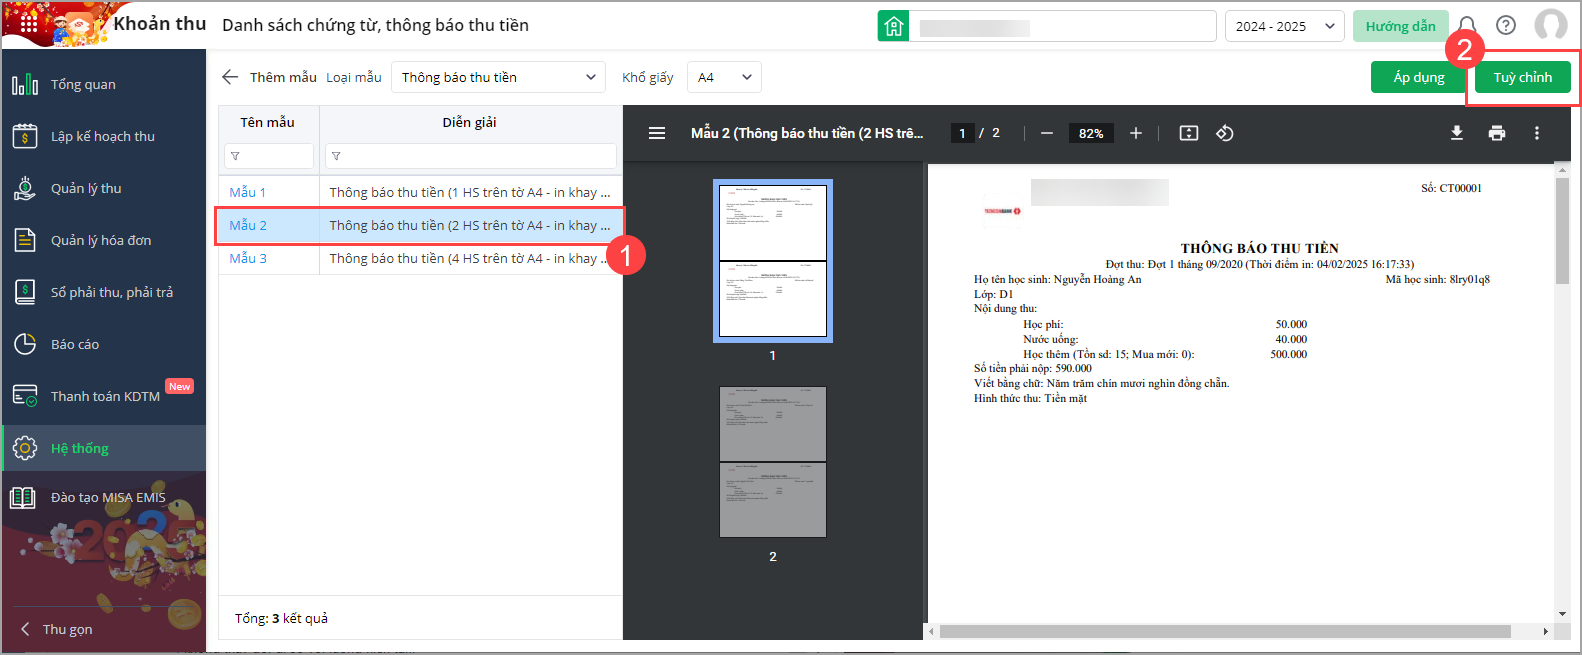This screenshot has height=655, width=1582.
Task: Zoom in the PDF with plus icon
Action: [x=1135, y=133]
